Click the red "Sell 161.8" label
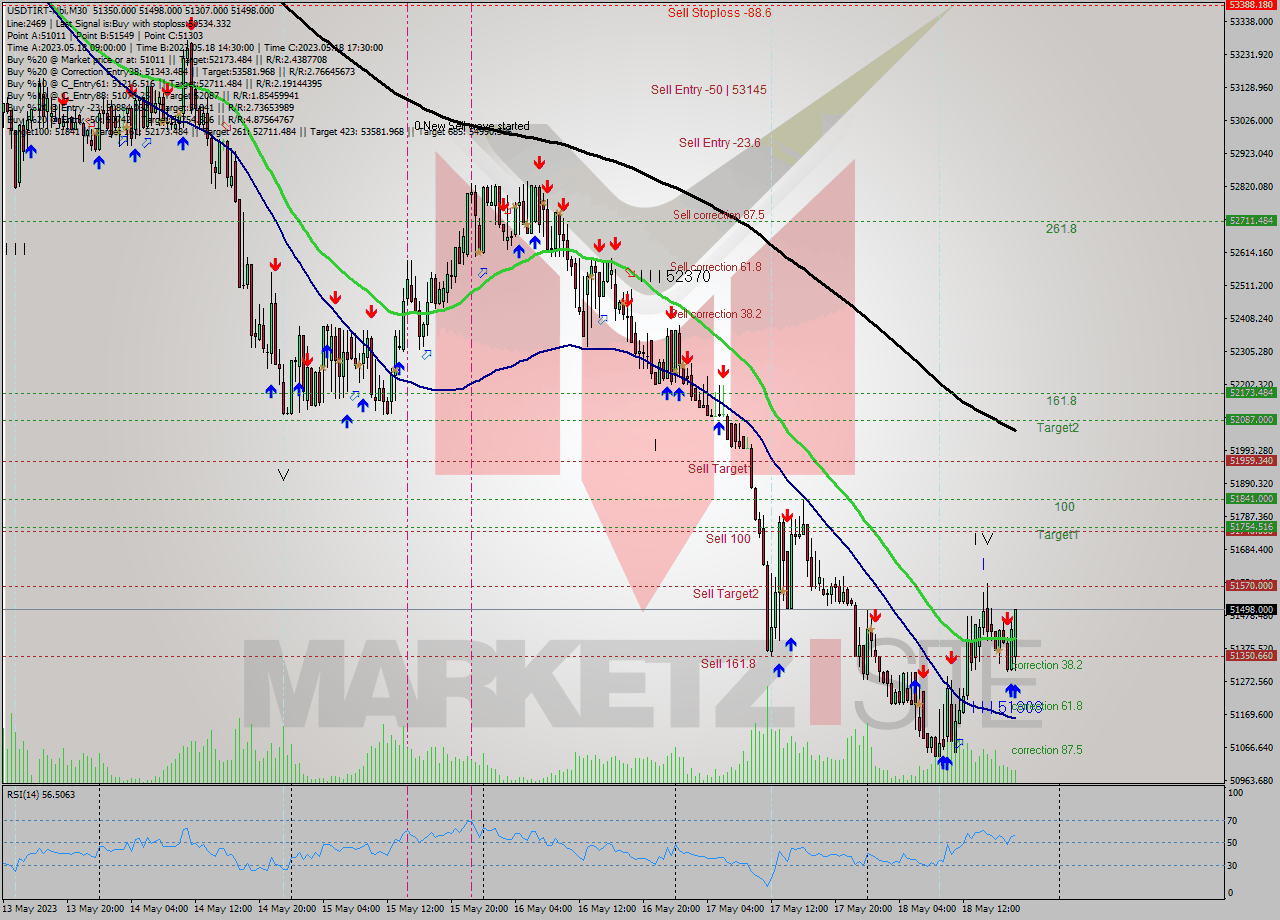Viewport: 1280px width, 920px height. [728, 664]
